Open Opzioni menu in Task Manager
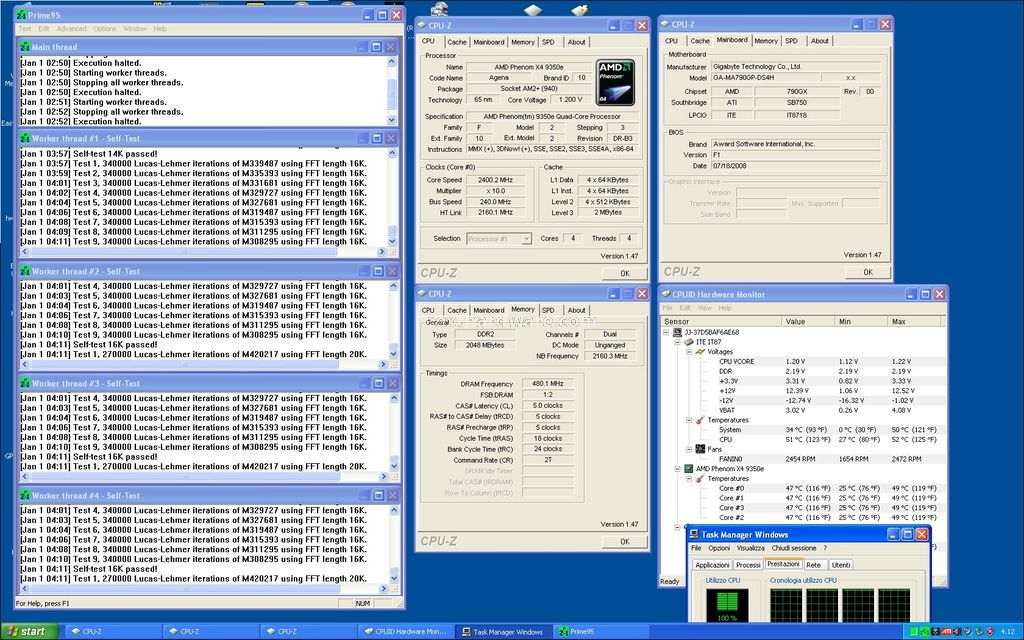This screenshot has width=1024, height=640. pos(719,548)
